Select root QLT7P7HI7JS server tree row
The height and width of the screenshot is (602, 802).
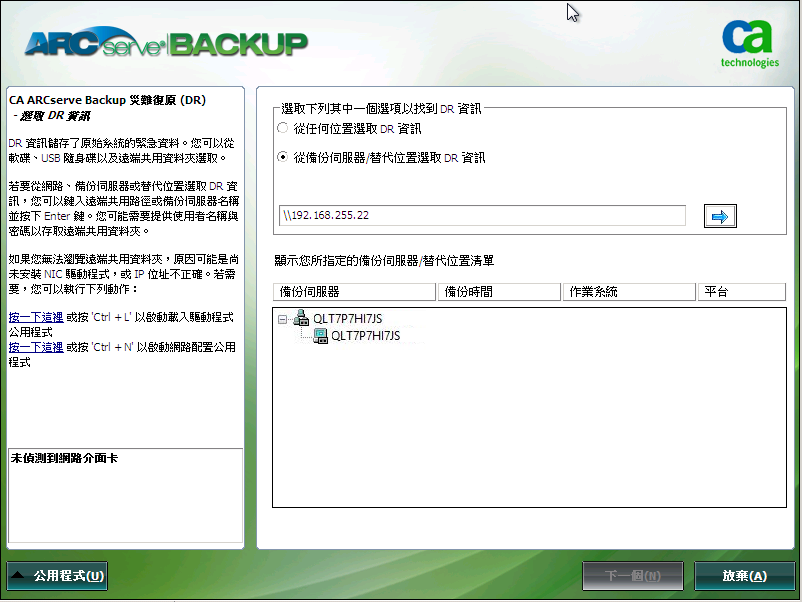tap(347, 319)
